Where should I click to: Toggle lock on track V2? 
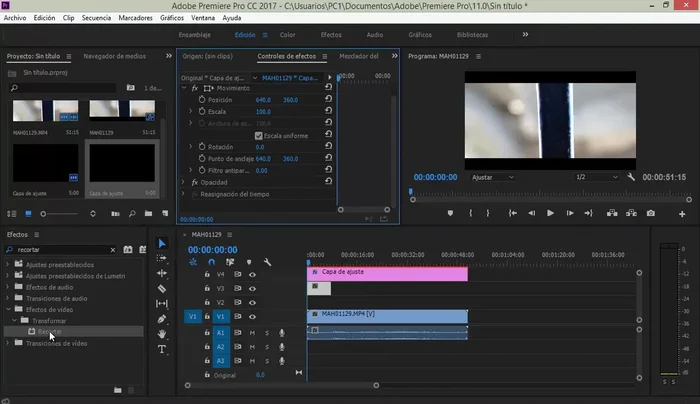tap(207, 302)
